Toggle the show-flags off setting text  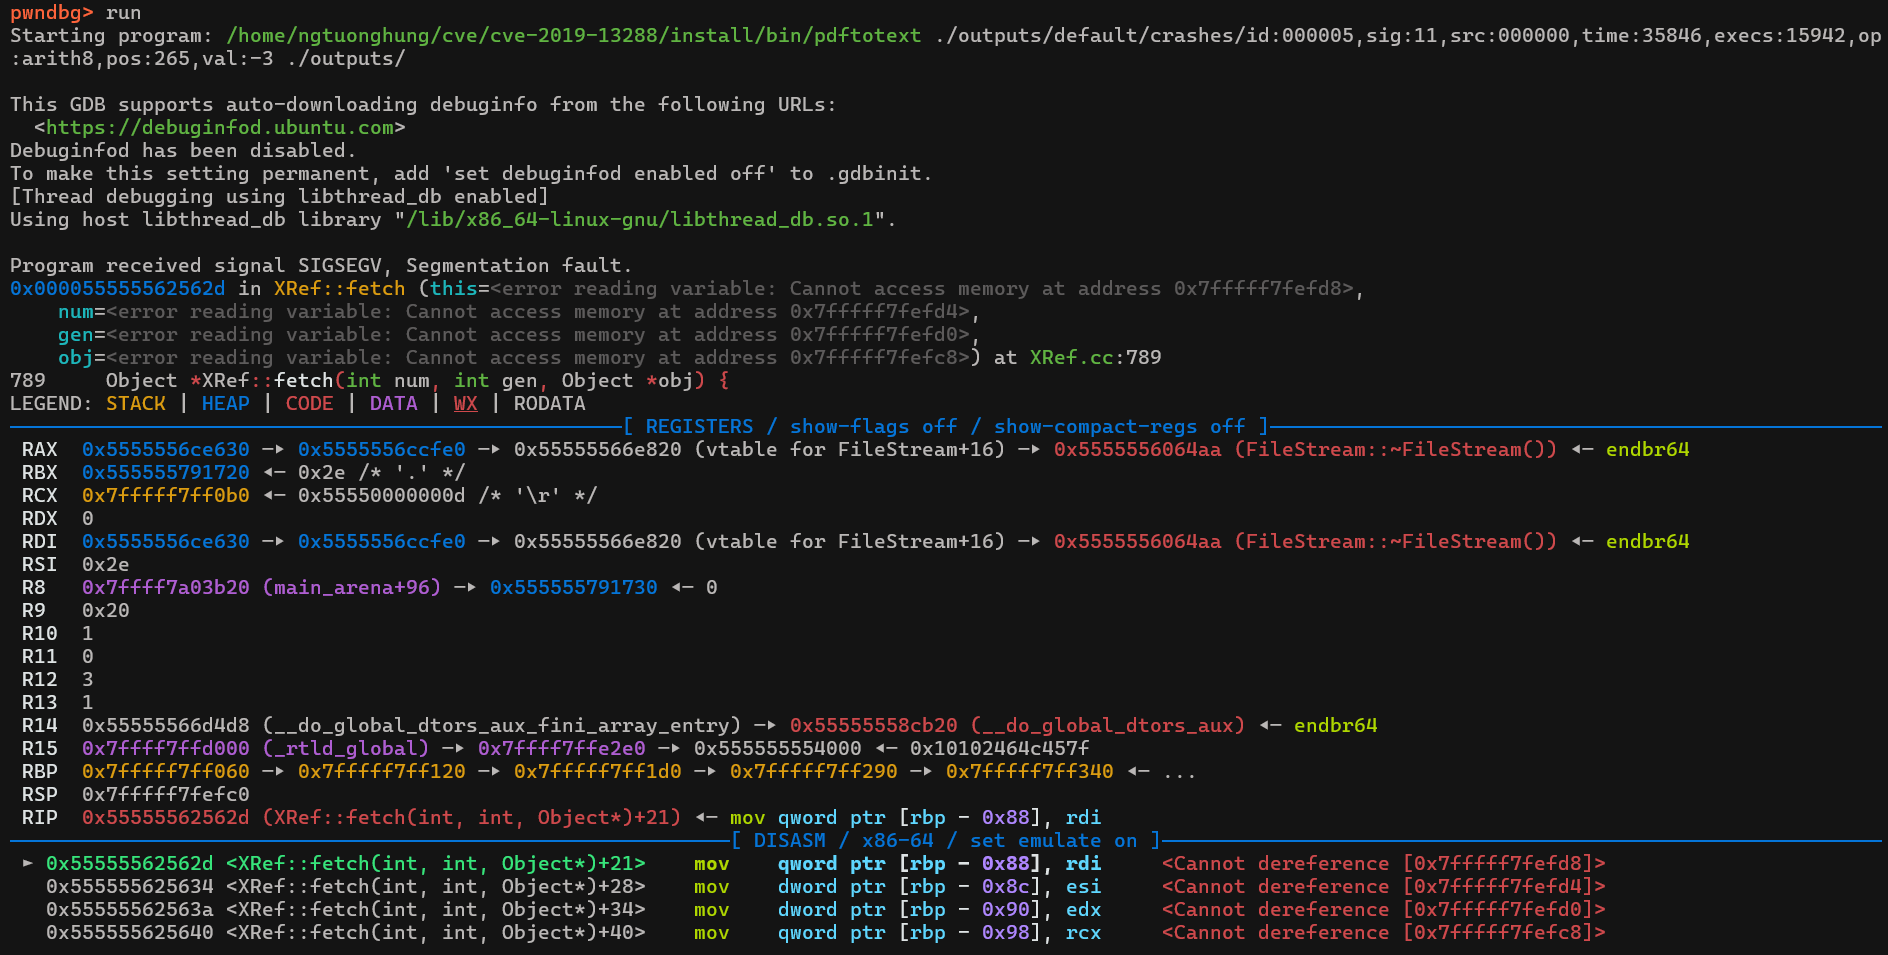(x=873, y=426)
